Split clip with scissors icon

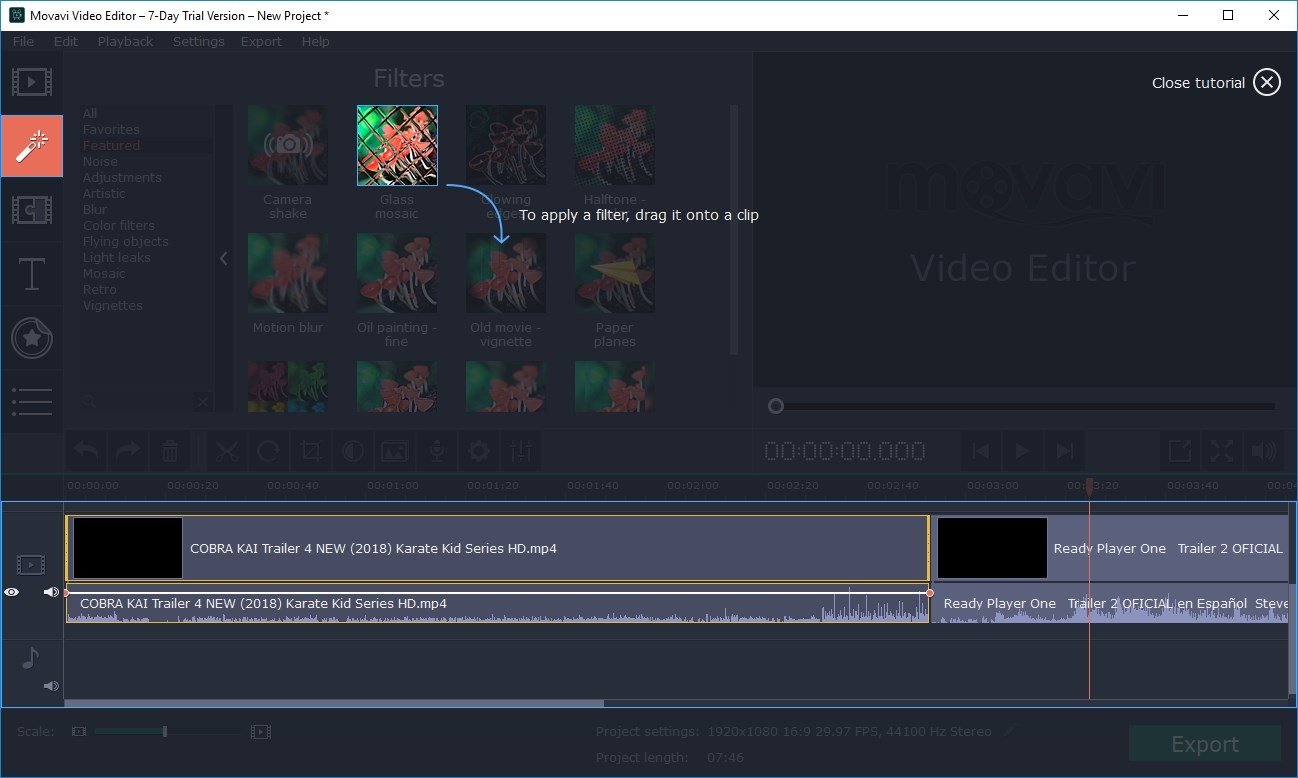227,452
